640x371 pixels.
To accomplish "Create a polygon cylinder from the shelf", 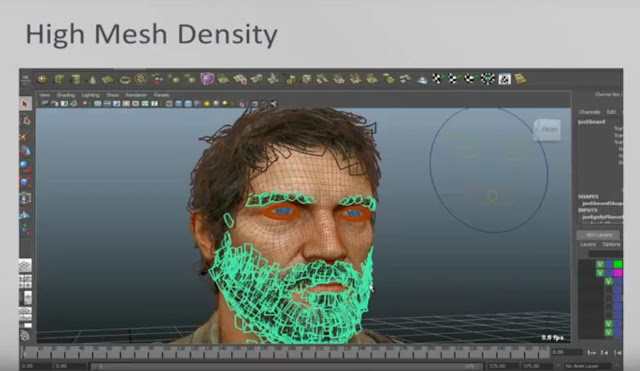I will click(76, 79).
